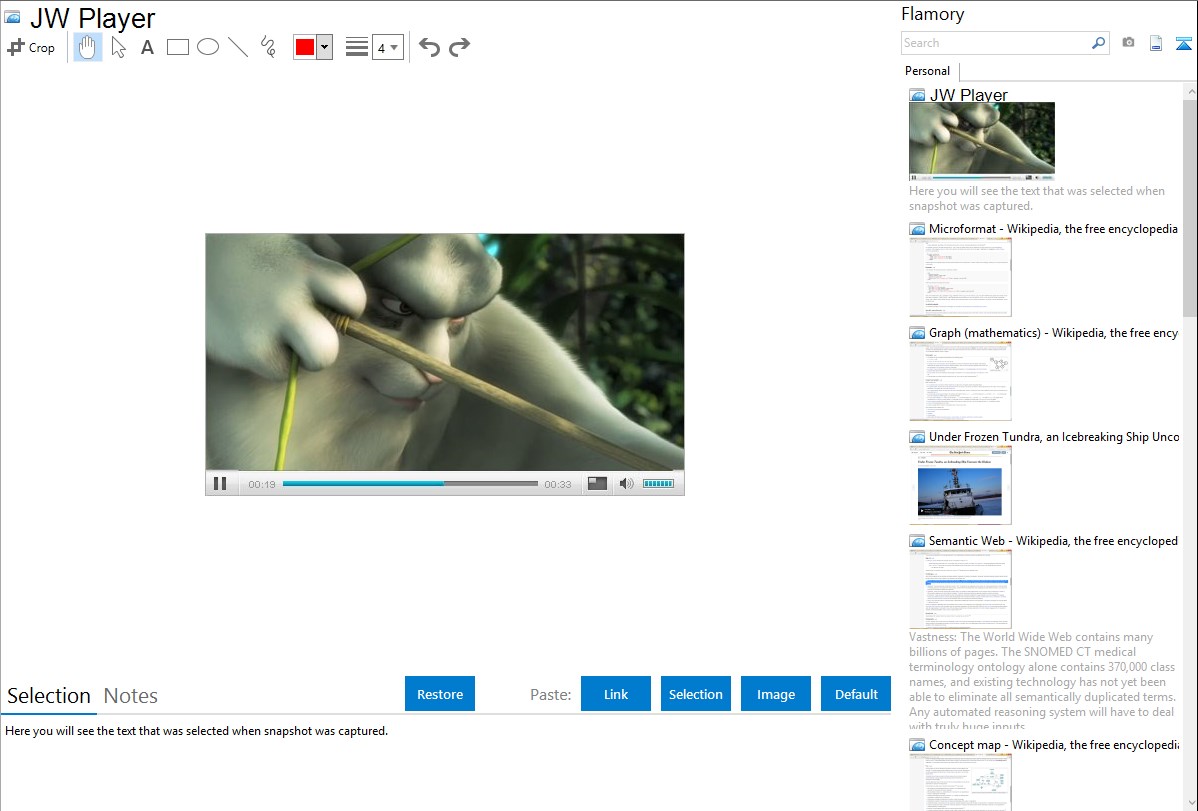Open the Personal tab
The width and height of the screenshot is (1198, 811).
coord(928,71)
